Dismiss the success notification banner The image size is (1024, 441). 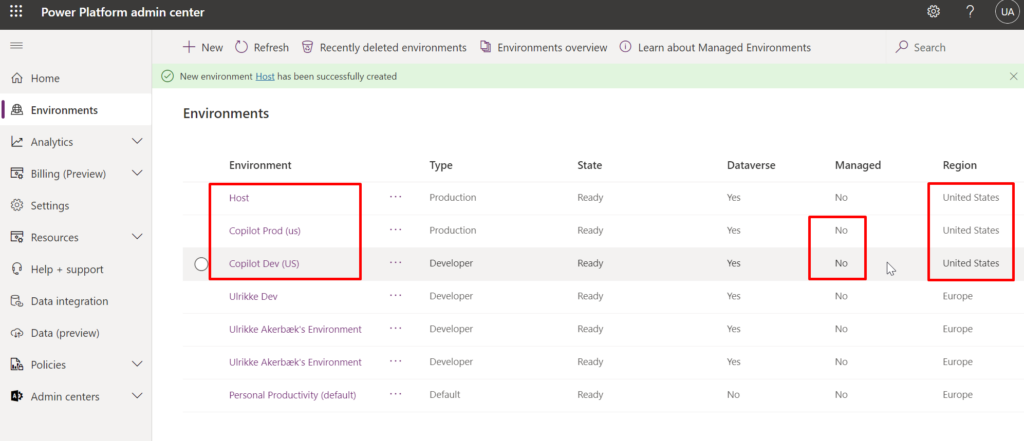pos(1013,76)
